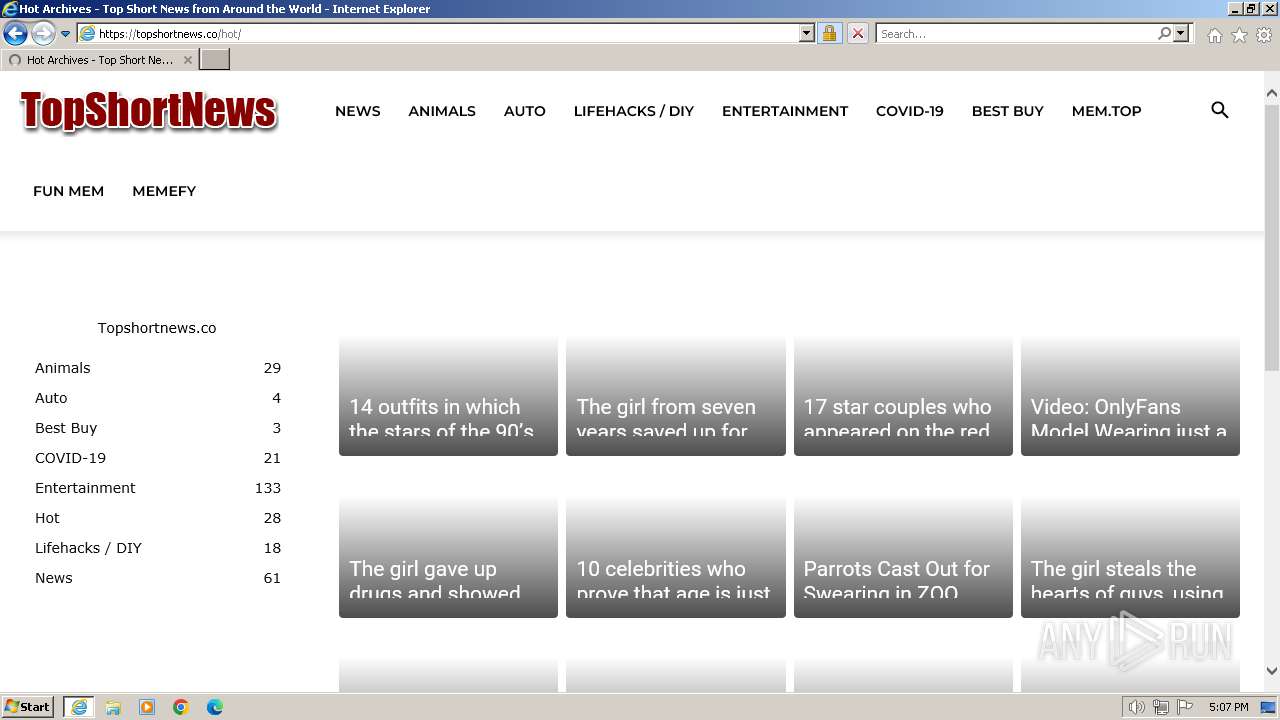The width and height of the screenshot is (1280, 720).
Task: Select the Best Buy category in sidebar
Action: point(66,428)
